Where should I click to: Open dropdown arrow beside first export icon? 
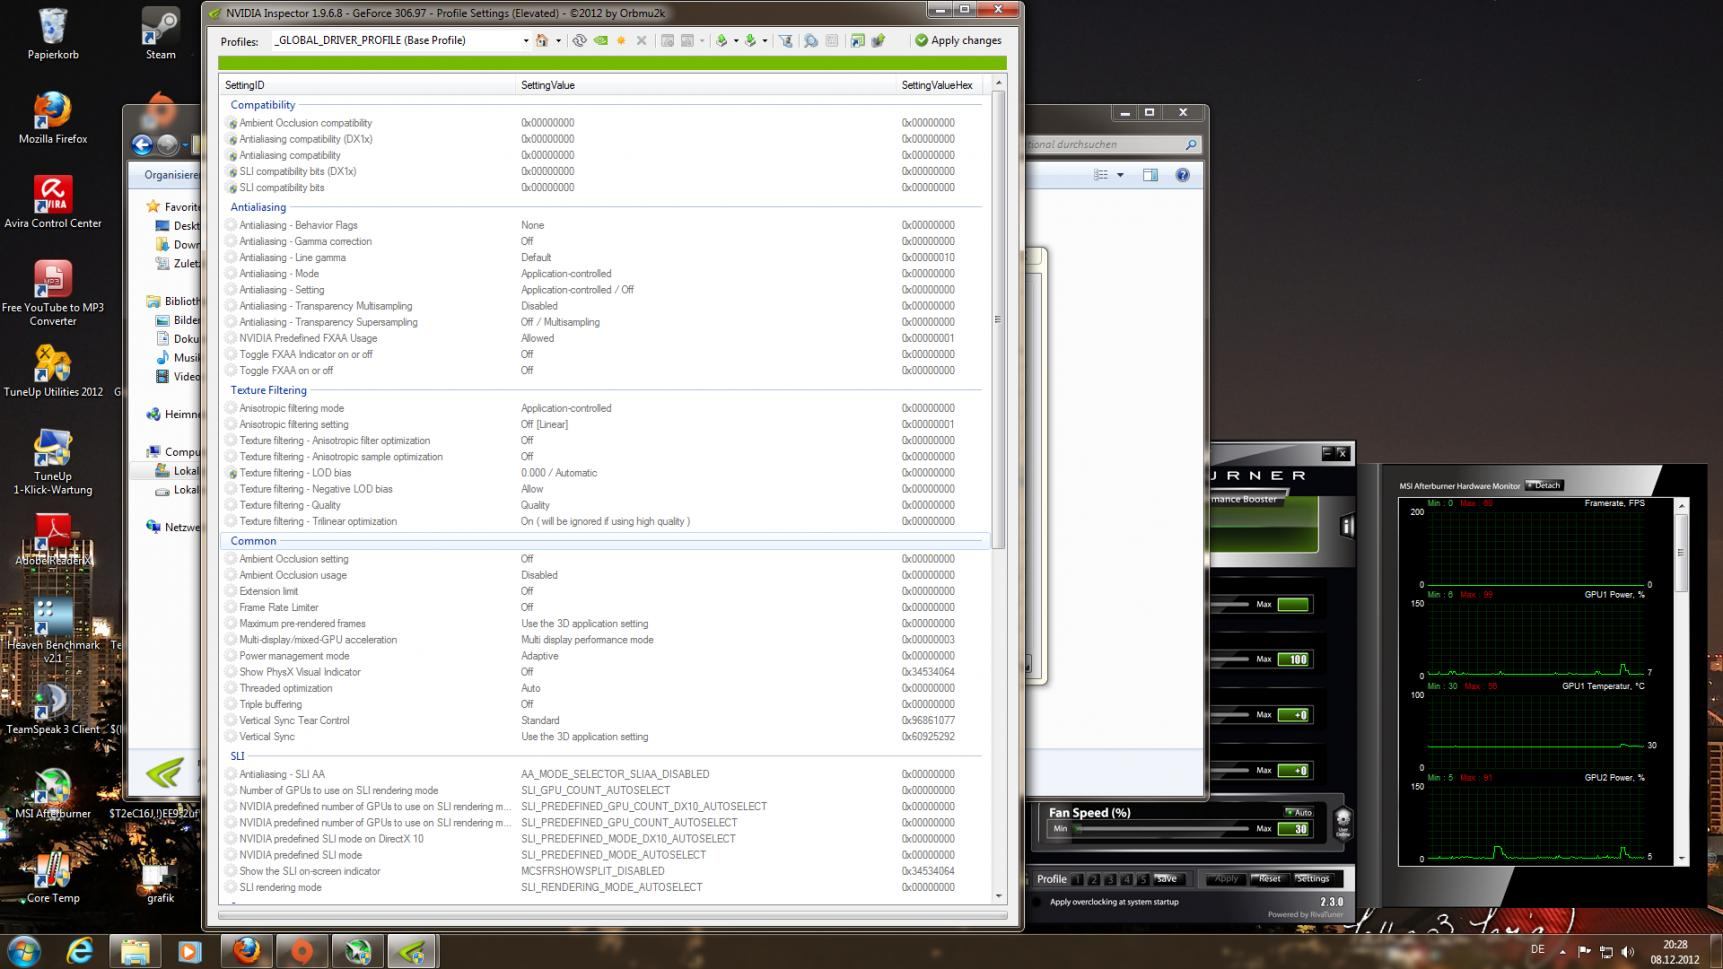735,41
